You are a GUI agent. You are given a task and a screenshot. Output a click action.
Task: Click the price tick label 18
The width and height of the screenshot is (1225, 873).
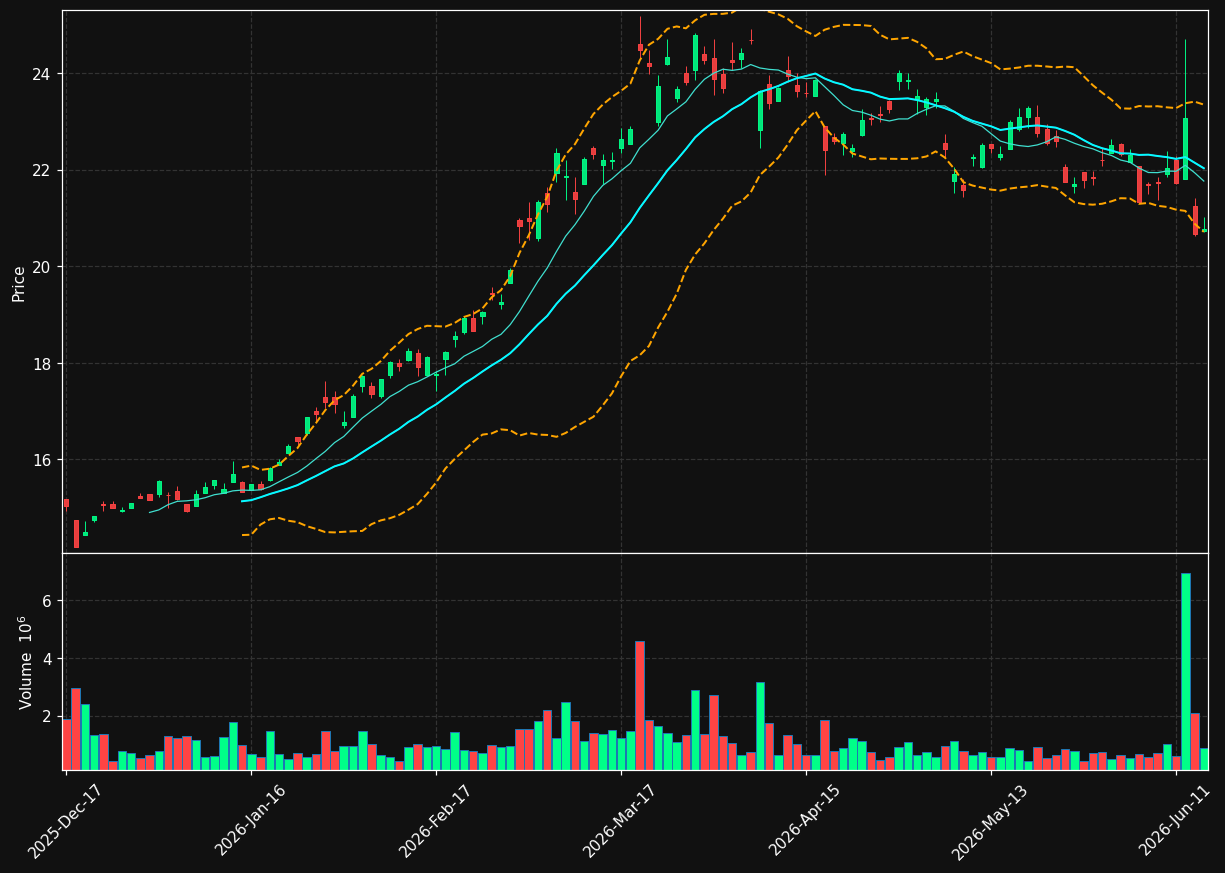pyautogui.click(x=43, y=364)
